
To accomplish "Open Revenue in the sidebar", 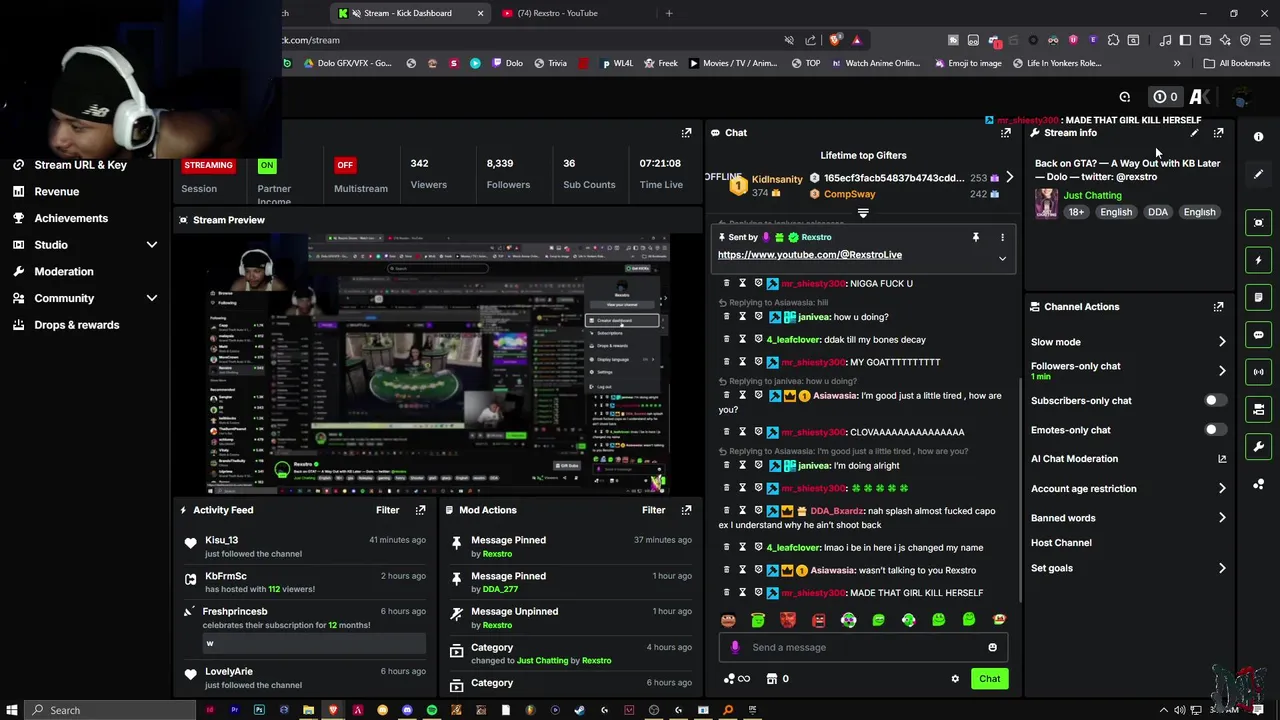I will click(56, 191).
